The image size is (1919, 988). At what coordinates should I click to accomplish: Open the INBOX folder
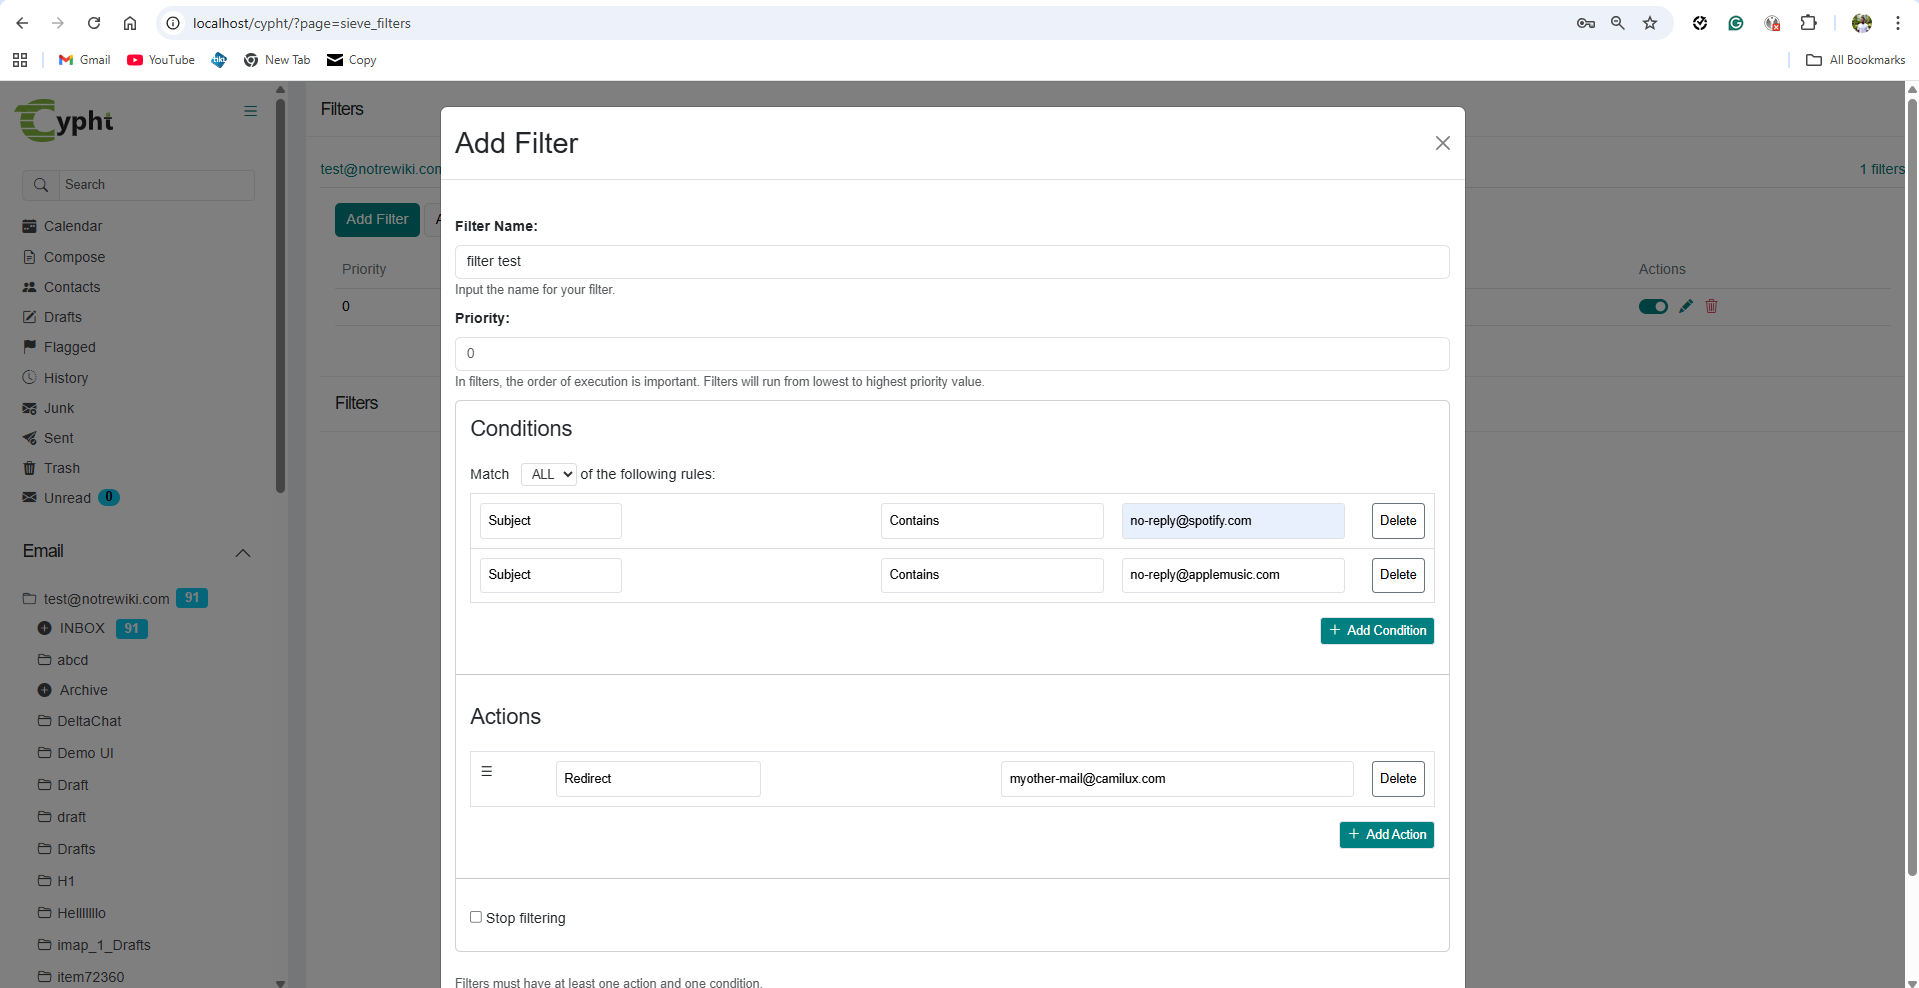tap(82, 628)
